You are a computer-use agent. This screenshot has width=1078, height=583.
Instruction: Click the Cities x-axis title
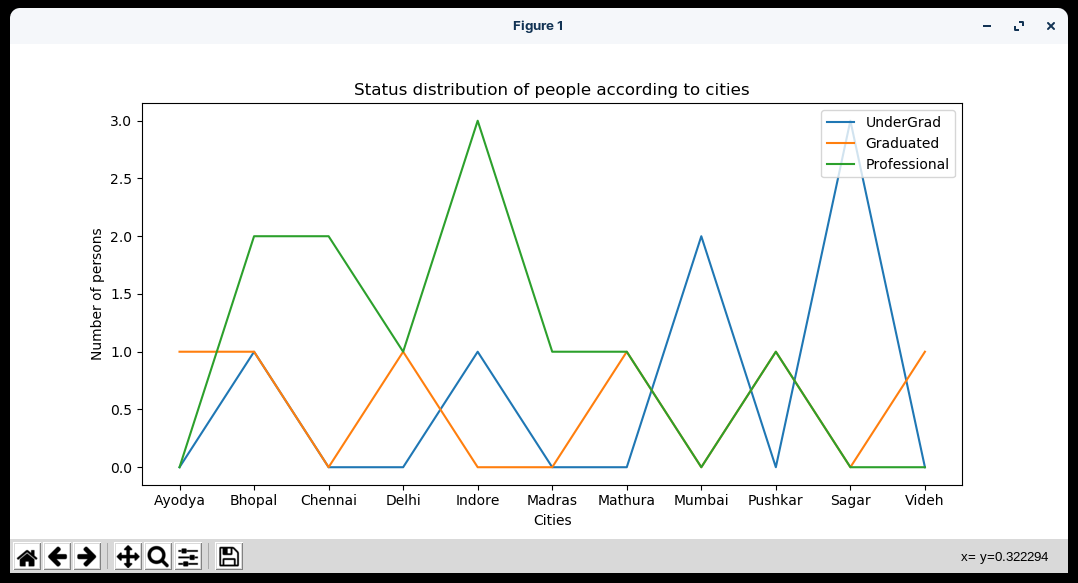point(552,520)
